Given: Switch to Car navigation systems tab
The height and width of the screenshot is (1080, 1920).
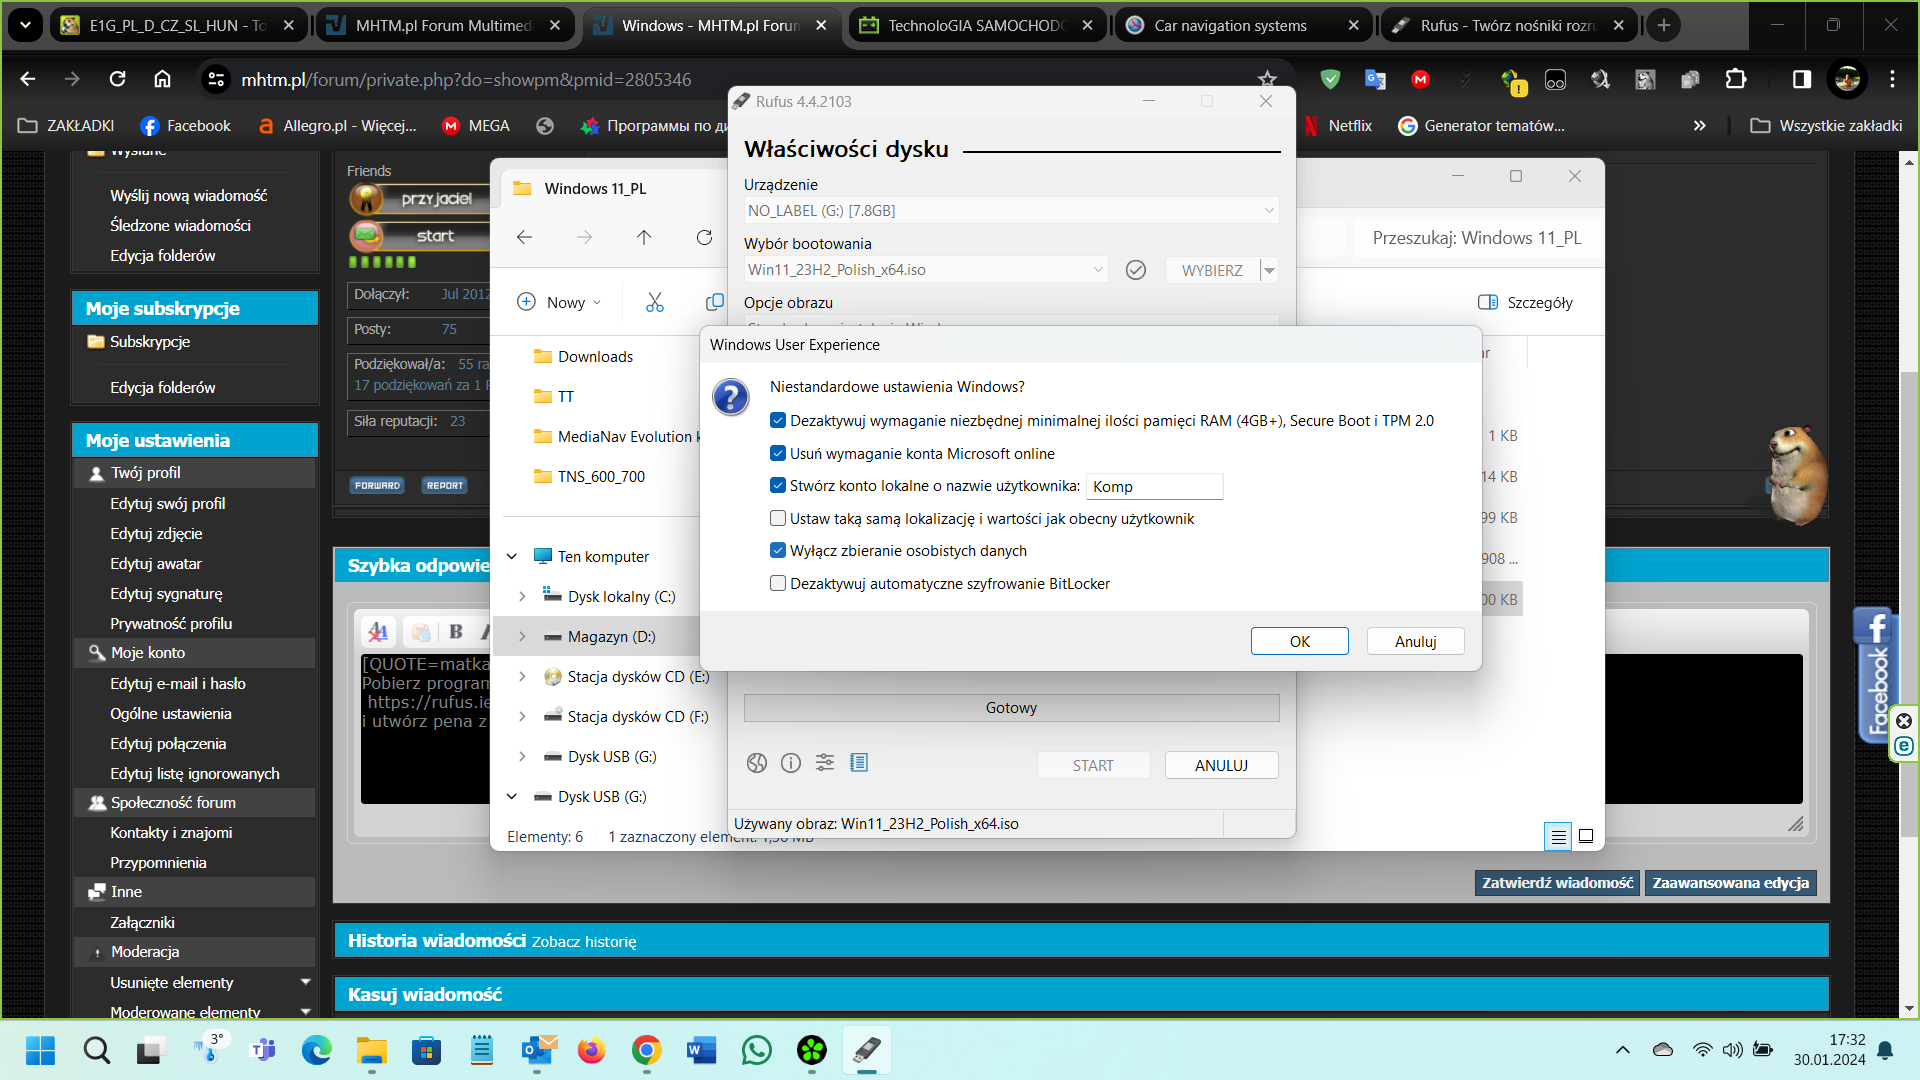Looking at the screenshot, I should pos(1243,25).
